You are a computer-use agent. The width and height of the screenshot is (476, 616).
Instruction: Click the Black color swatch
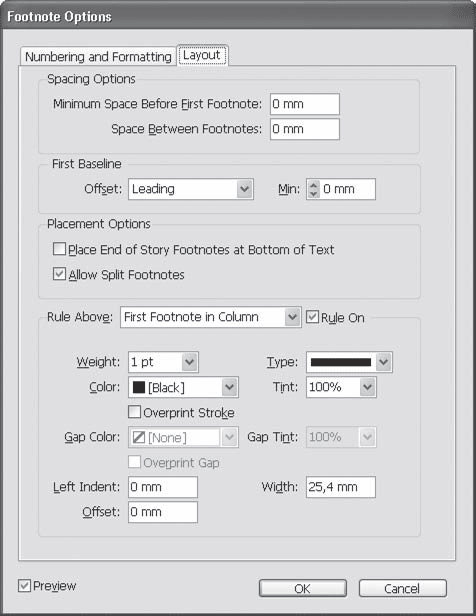[139, 387]
